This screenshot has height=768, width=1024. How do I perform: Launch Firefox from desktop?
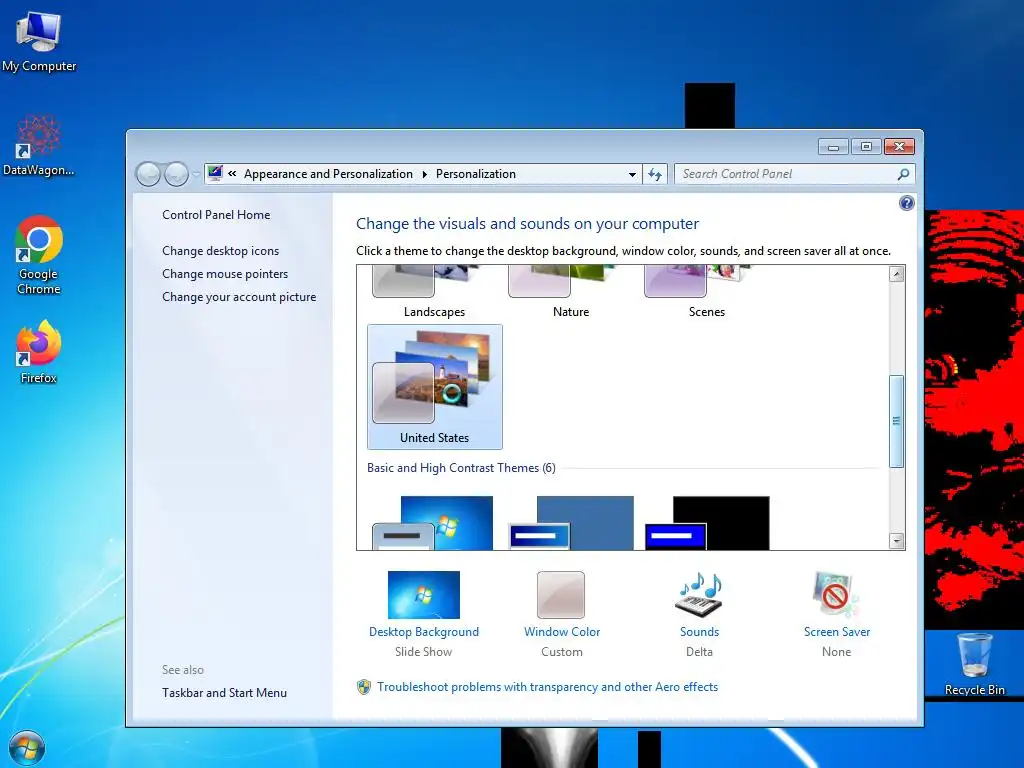39,351
